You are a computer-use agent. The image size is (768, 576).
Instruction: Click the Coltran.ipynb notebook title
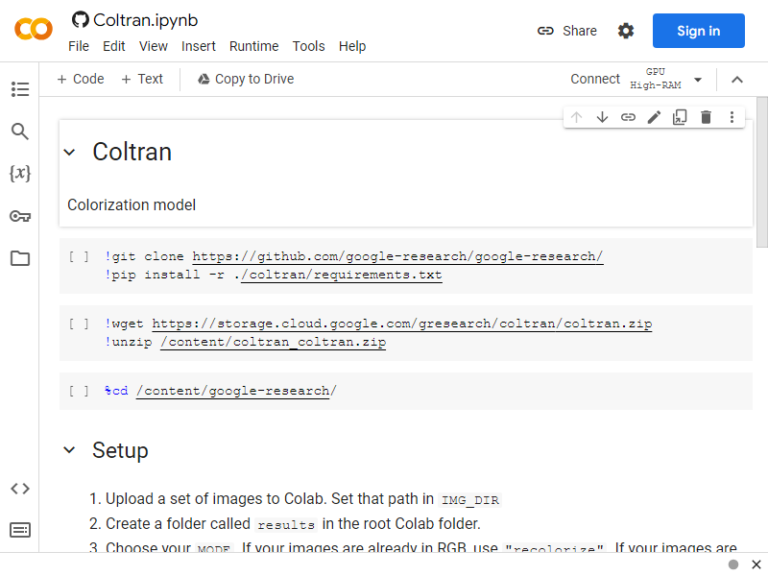[145, 20]
